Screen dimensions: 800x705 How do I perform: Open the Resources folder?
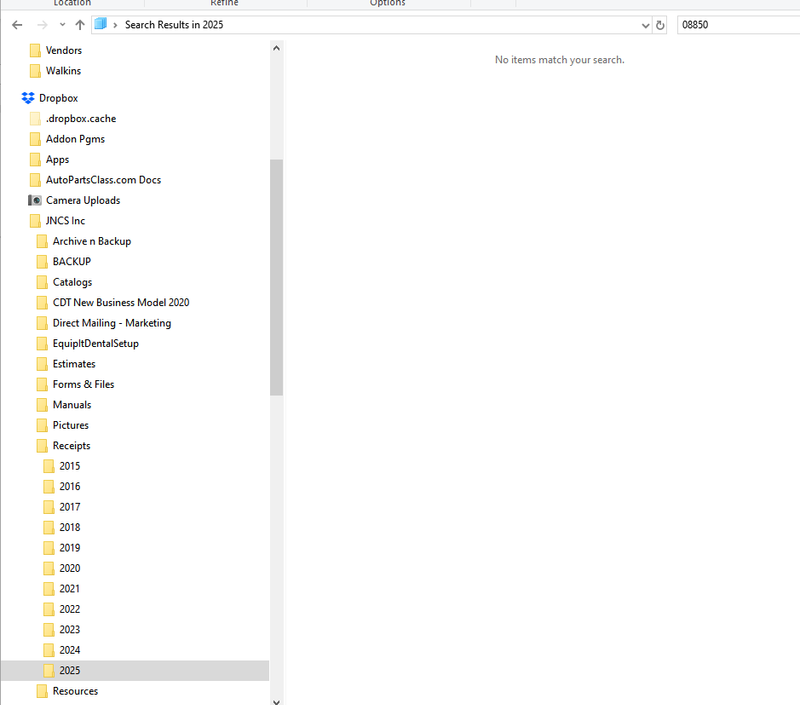coord(75,691)
